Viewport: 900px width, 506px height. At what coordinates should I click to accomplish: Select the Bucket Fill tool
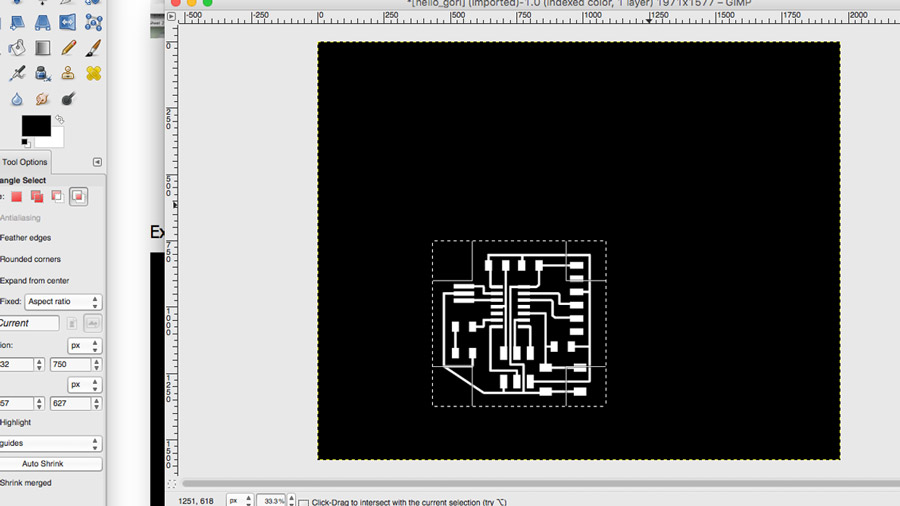tap(17, 48)
